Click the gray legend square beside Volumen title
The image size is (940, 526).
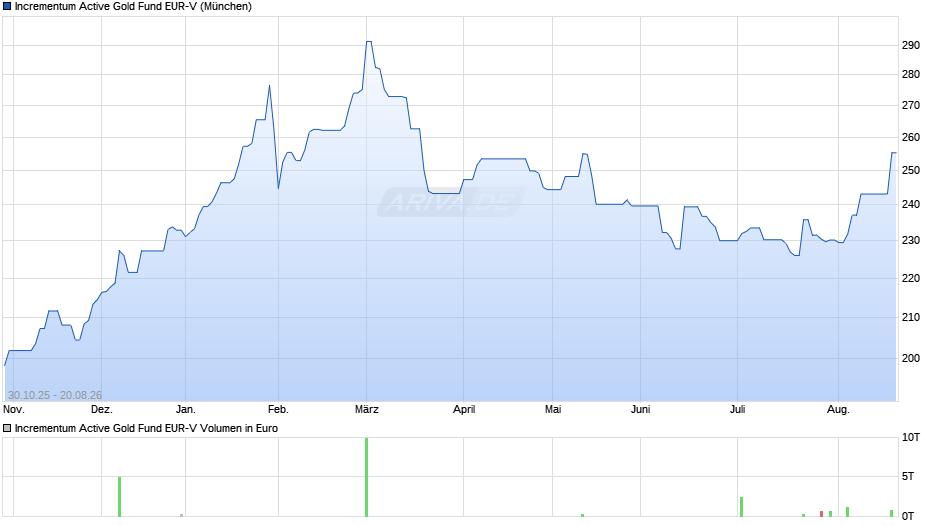7,428
